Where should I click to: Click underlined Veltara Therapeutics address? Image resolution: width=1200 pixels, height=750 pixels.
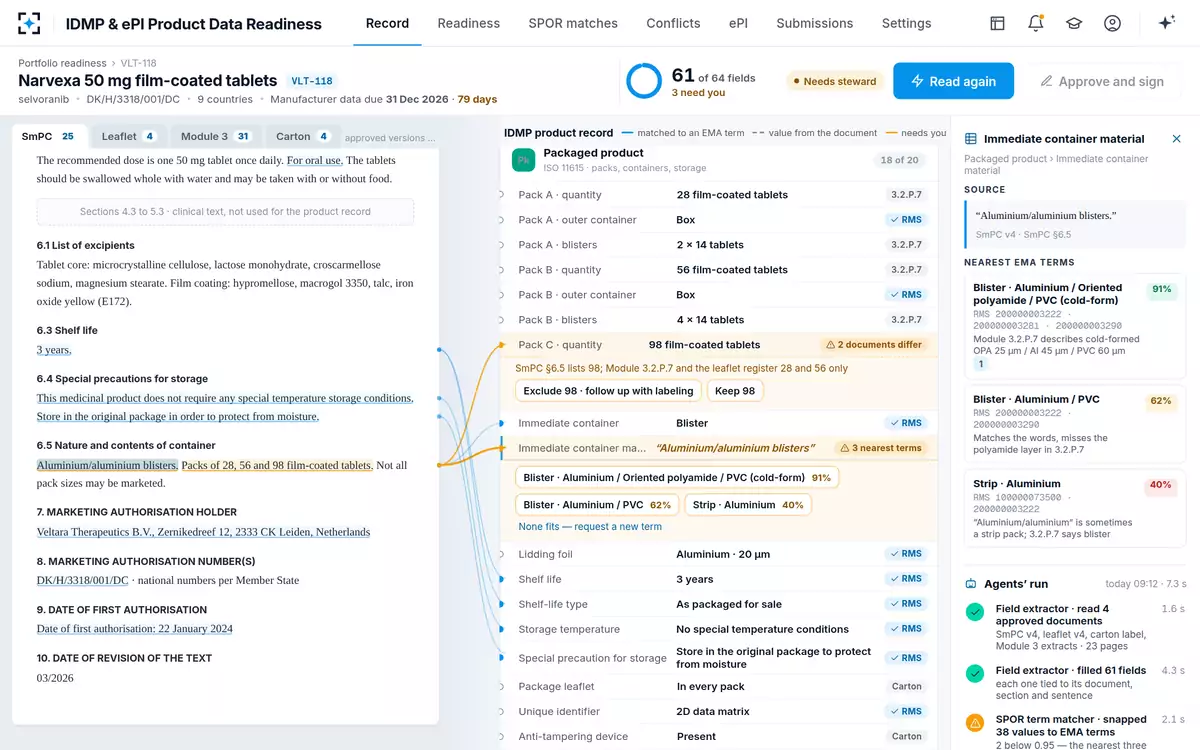pos(203,532)
